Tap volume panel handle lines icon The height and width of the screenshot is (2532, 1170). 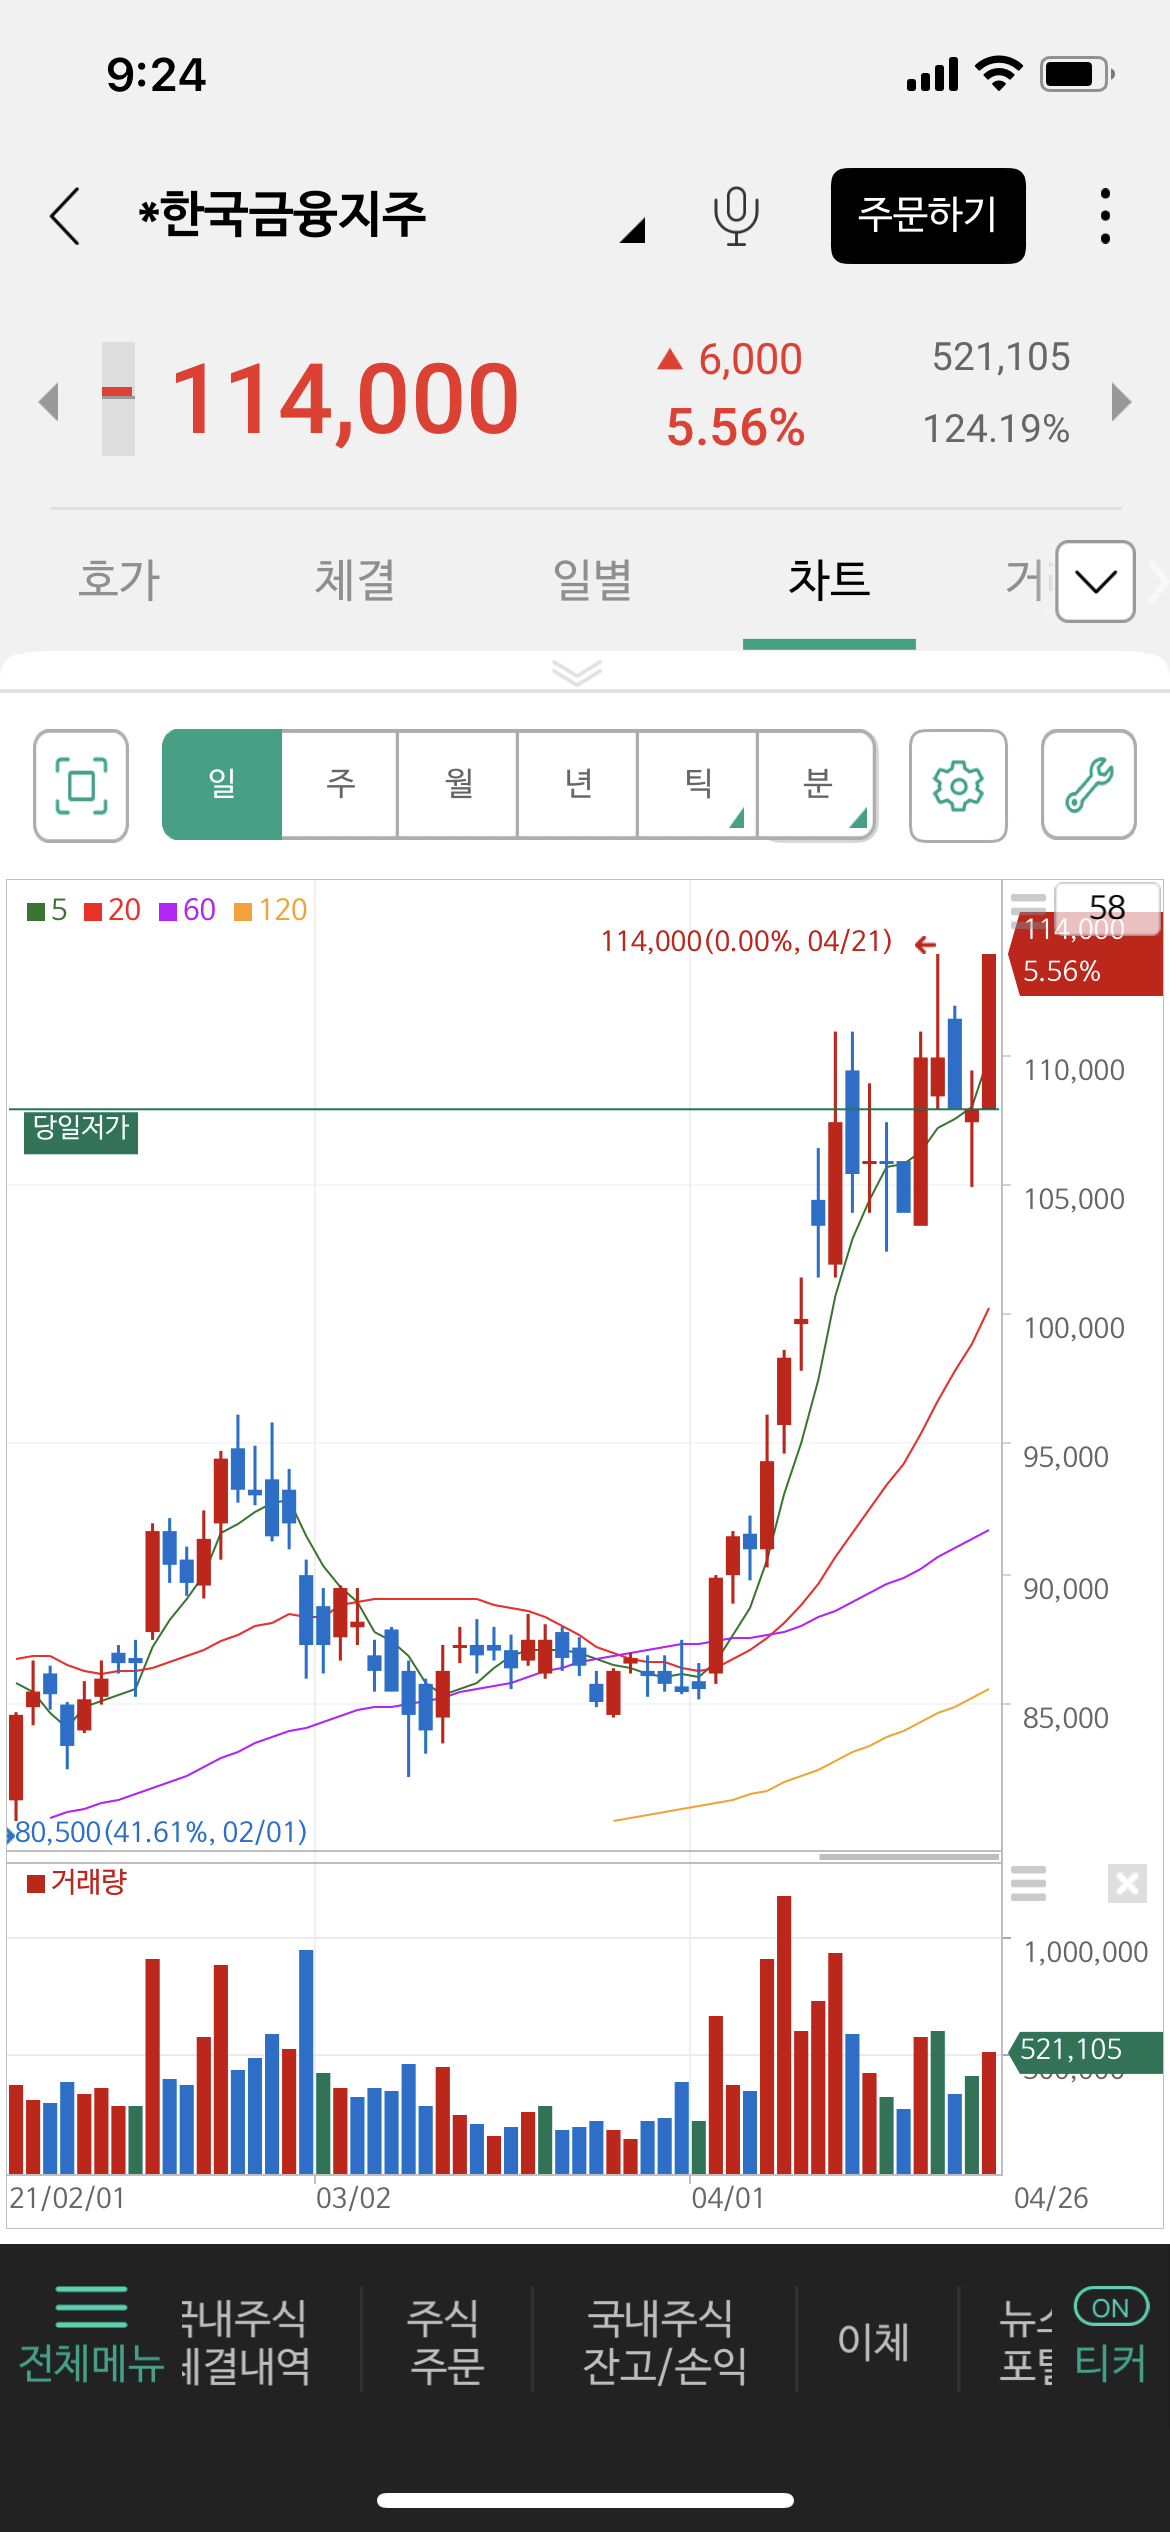1028,1883
